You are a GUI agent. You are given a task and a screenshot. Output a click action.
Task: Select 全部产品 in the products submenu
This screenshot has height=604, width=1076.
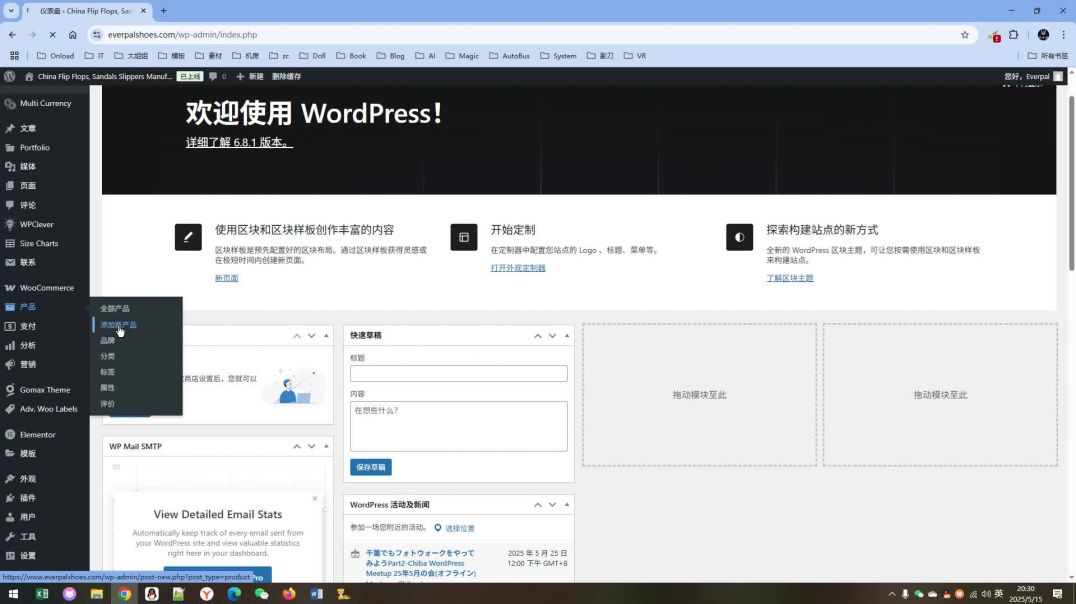[115, 309]
